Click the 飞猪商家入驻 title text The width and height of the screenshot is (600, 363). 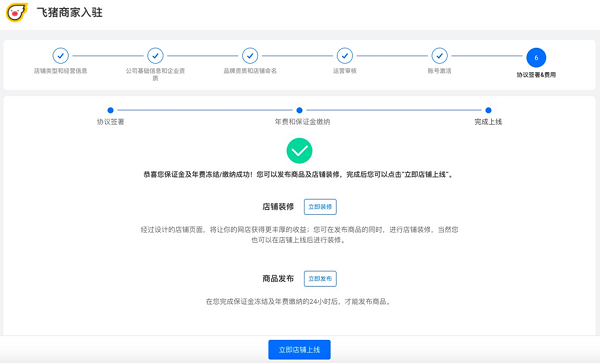(x=70, y=12)
